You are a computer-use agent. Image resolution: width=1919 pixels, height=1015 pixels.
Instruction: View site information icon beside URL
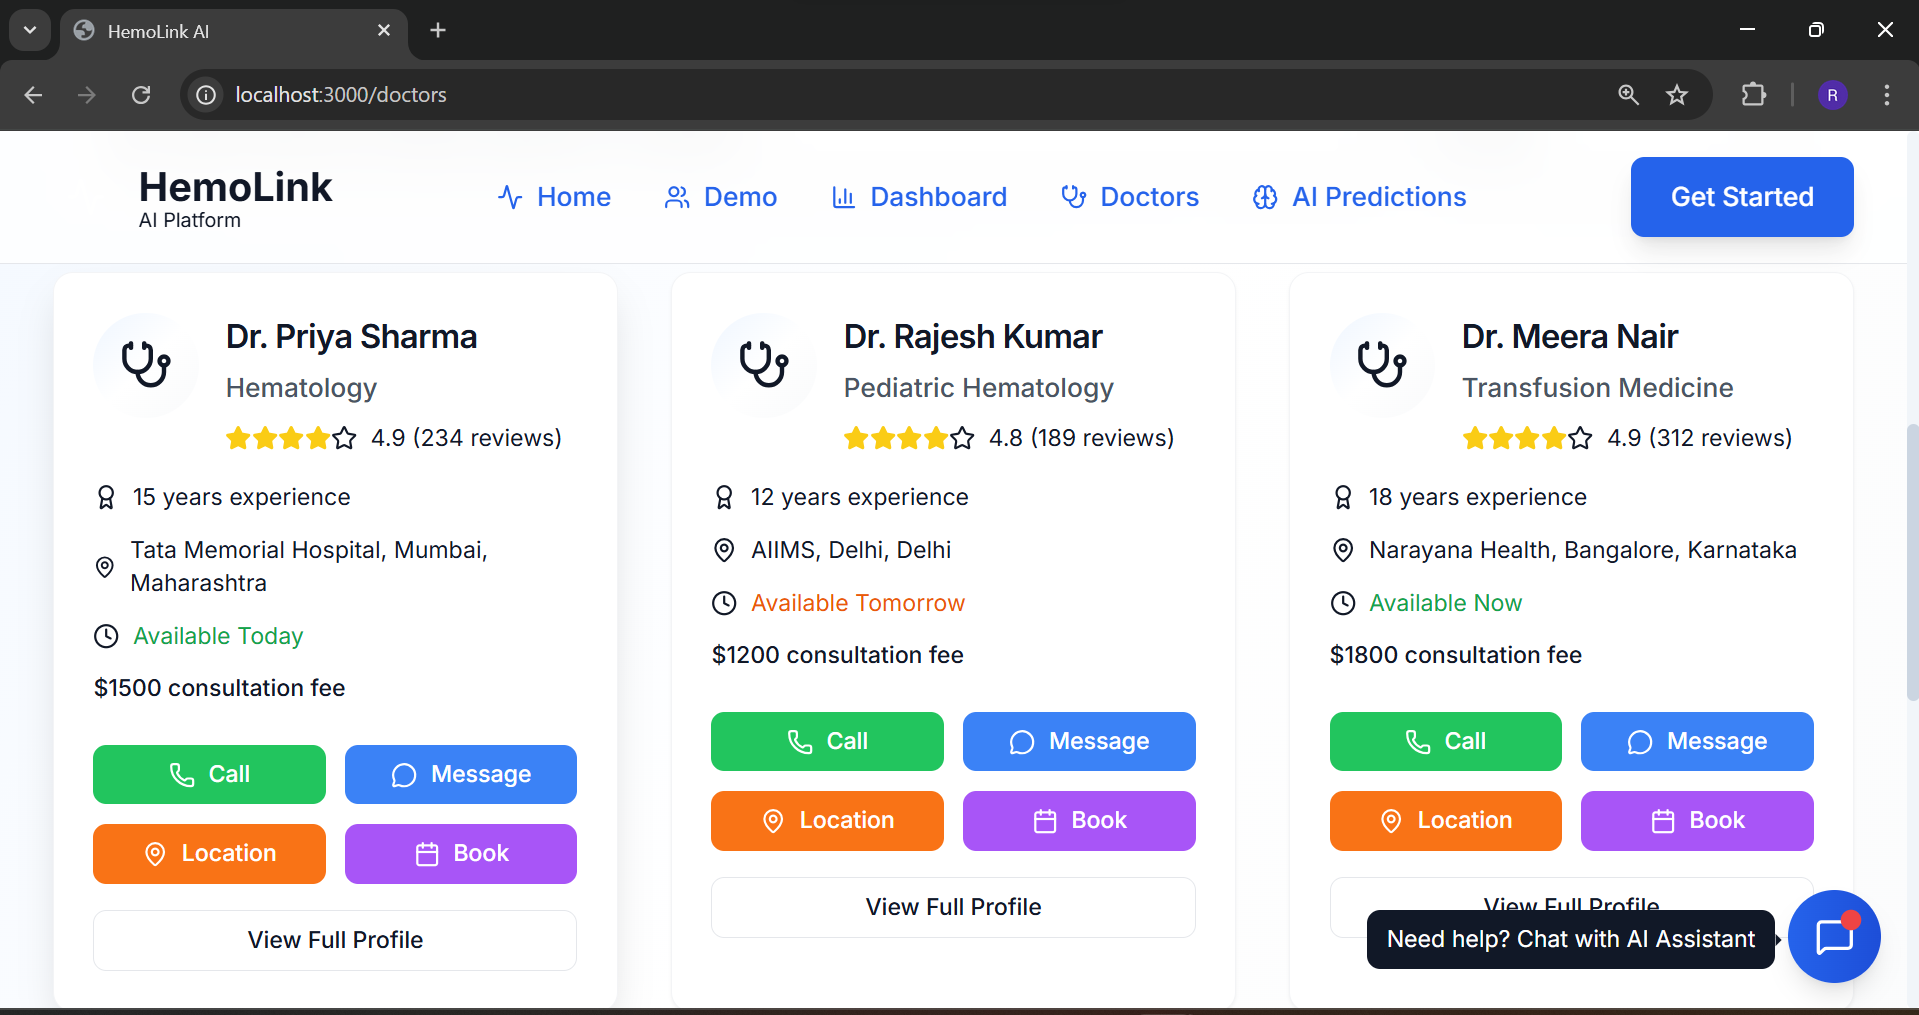[206, 95]
